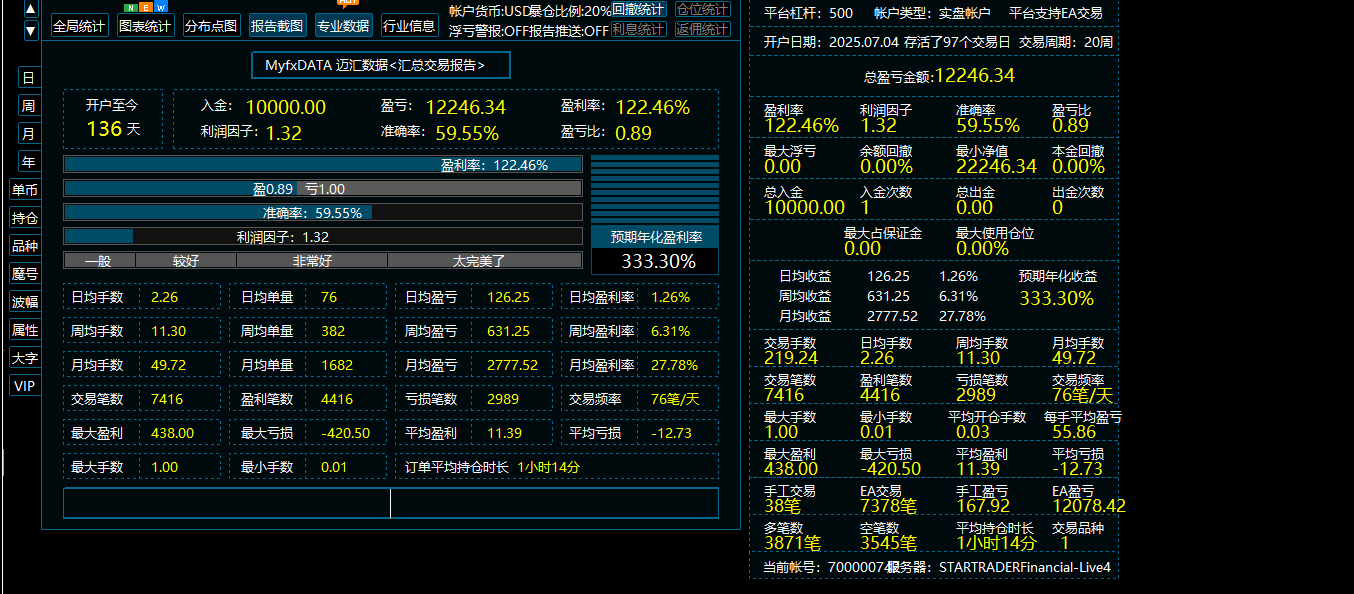
Task: Click the 太完美了 rating segment
Action: tap(484, 260)
